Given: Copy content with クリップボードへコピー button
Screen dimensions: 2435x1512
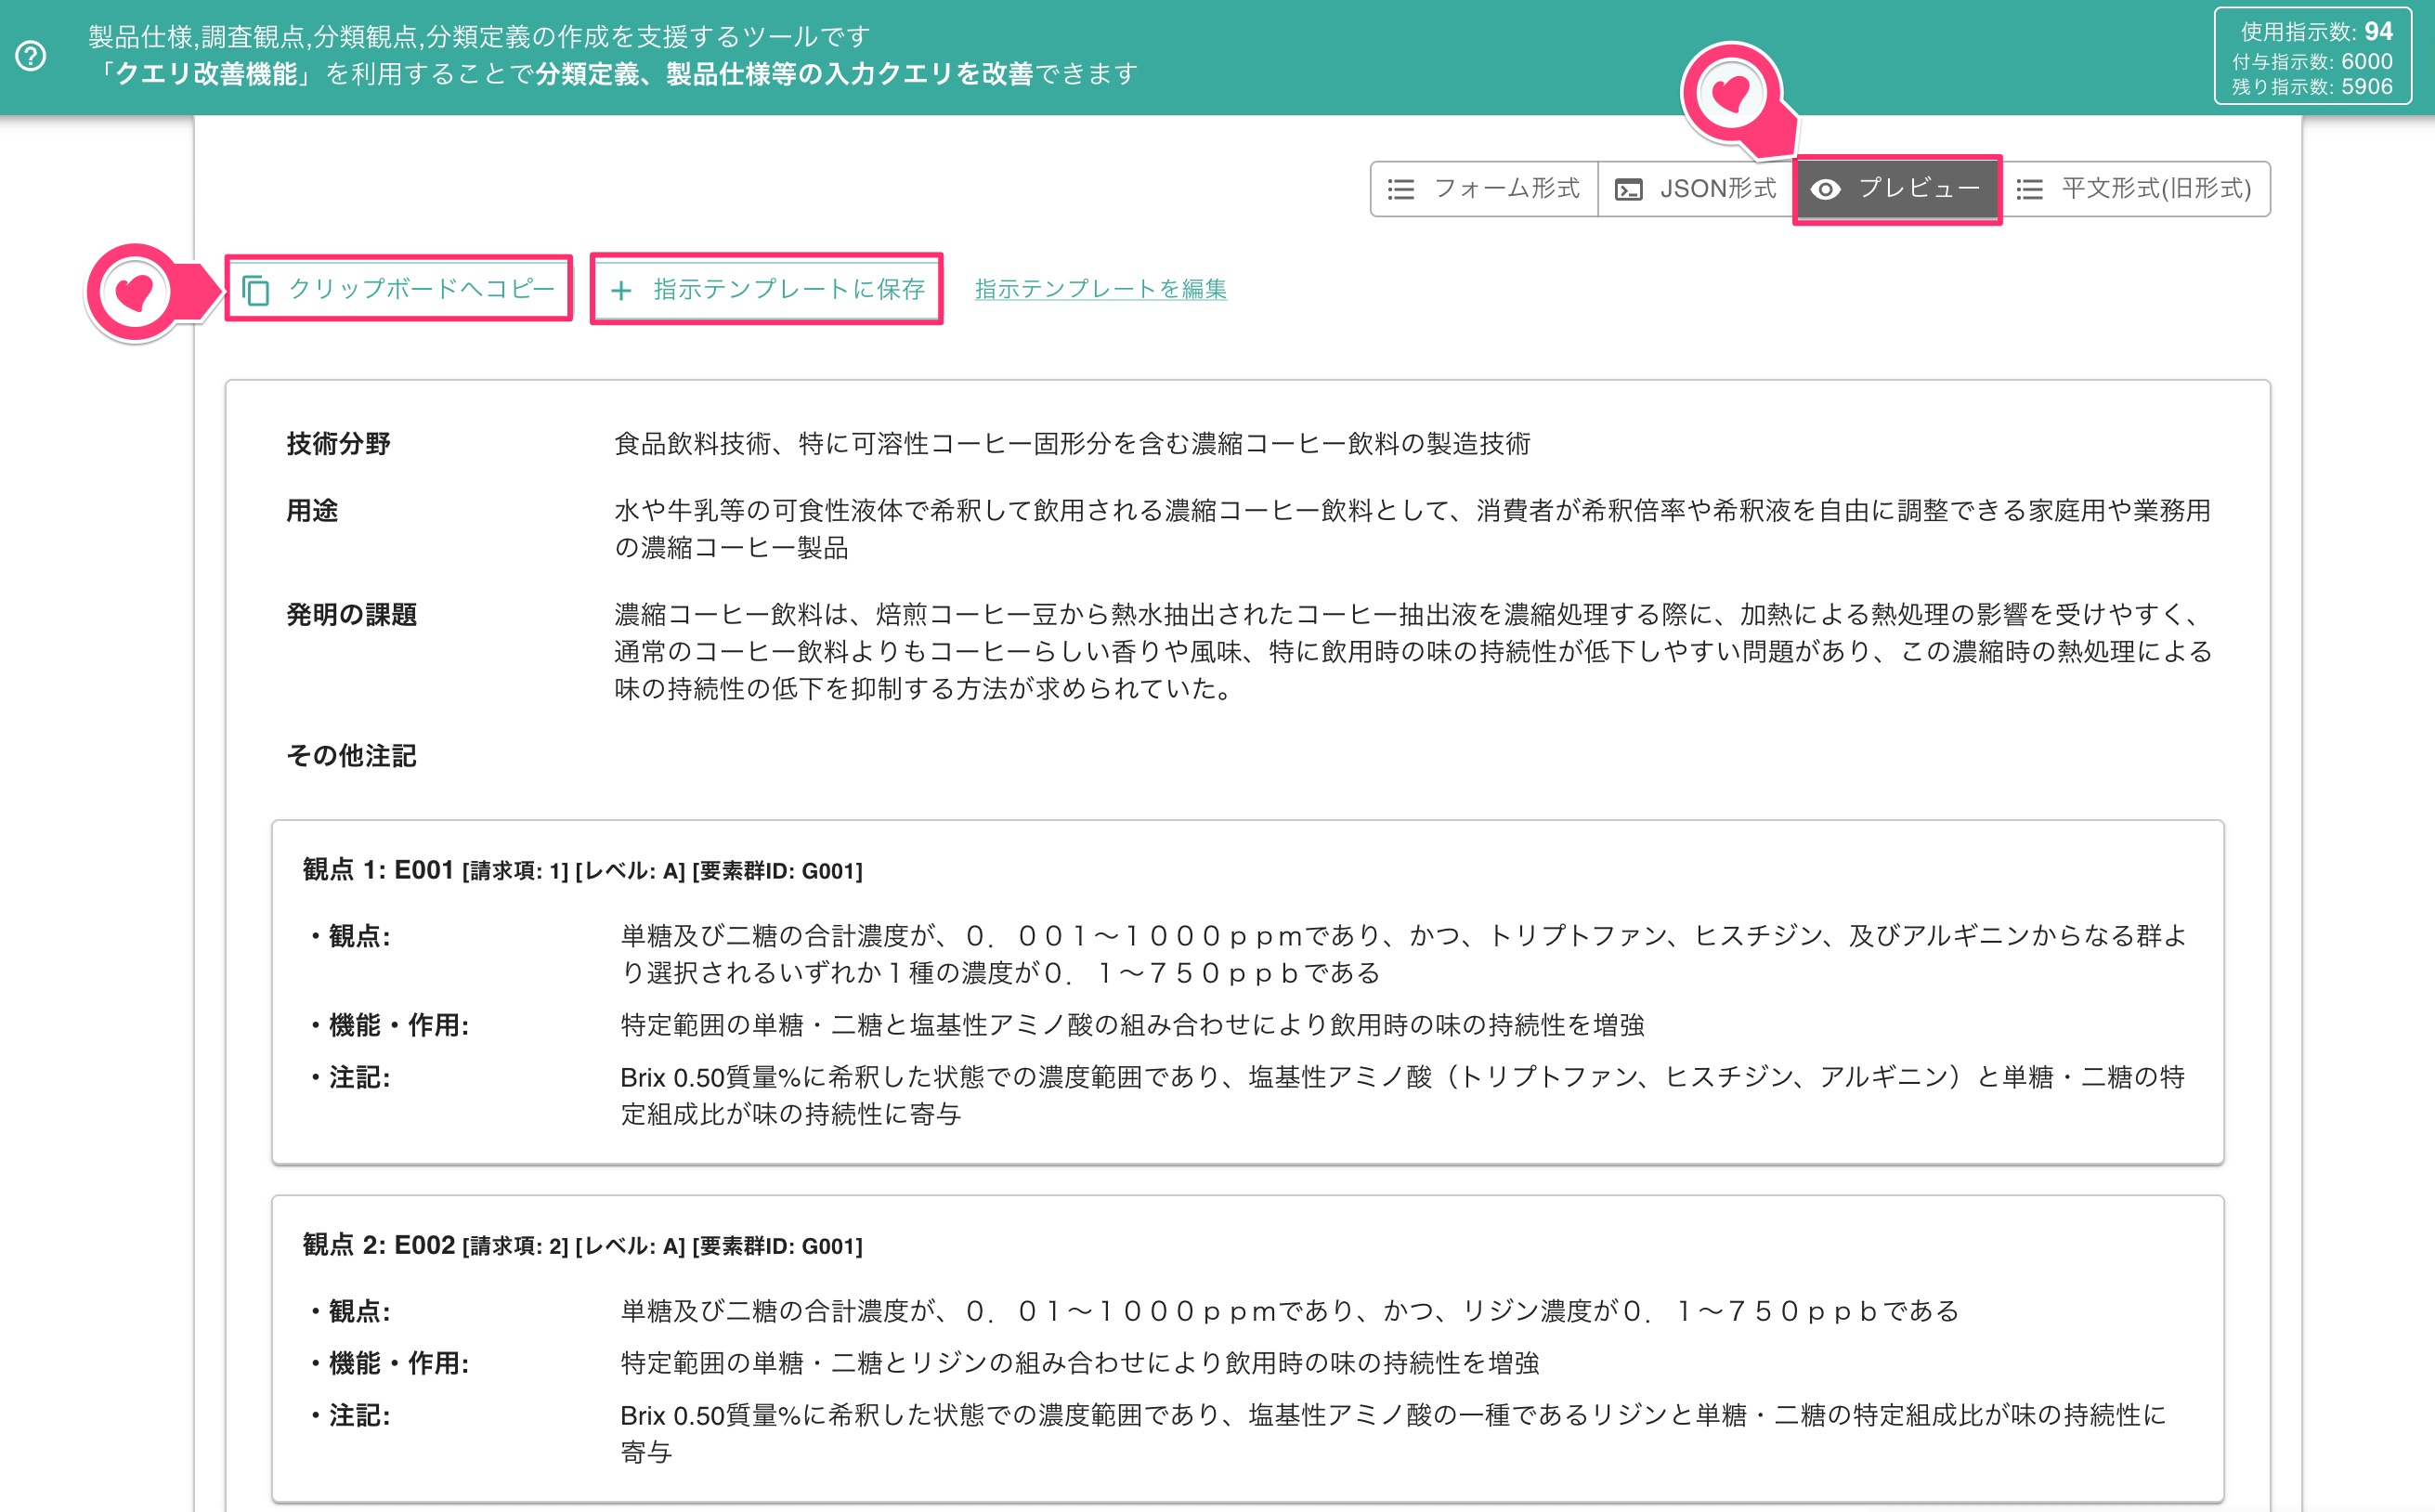Looking at the screenshot, I should click(x=399, y=289).
